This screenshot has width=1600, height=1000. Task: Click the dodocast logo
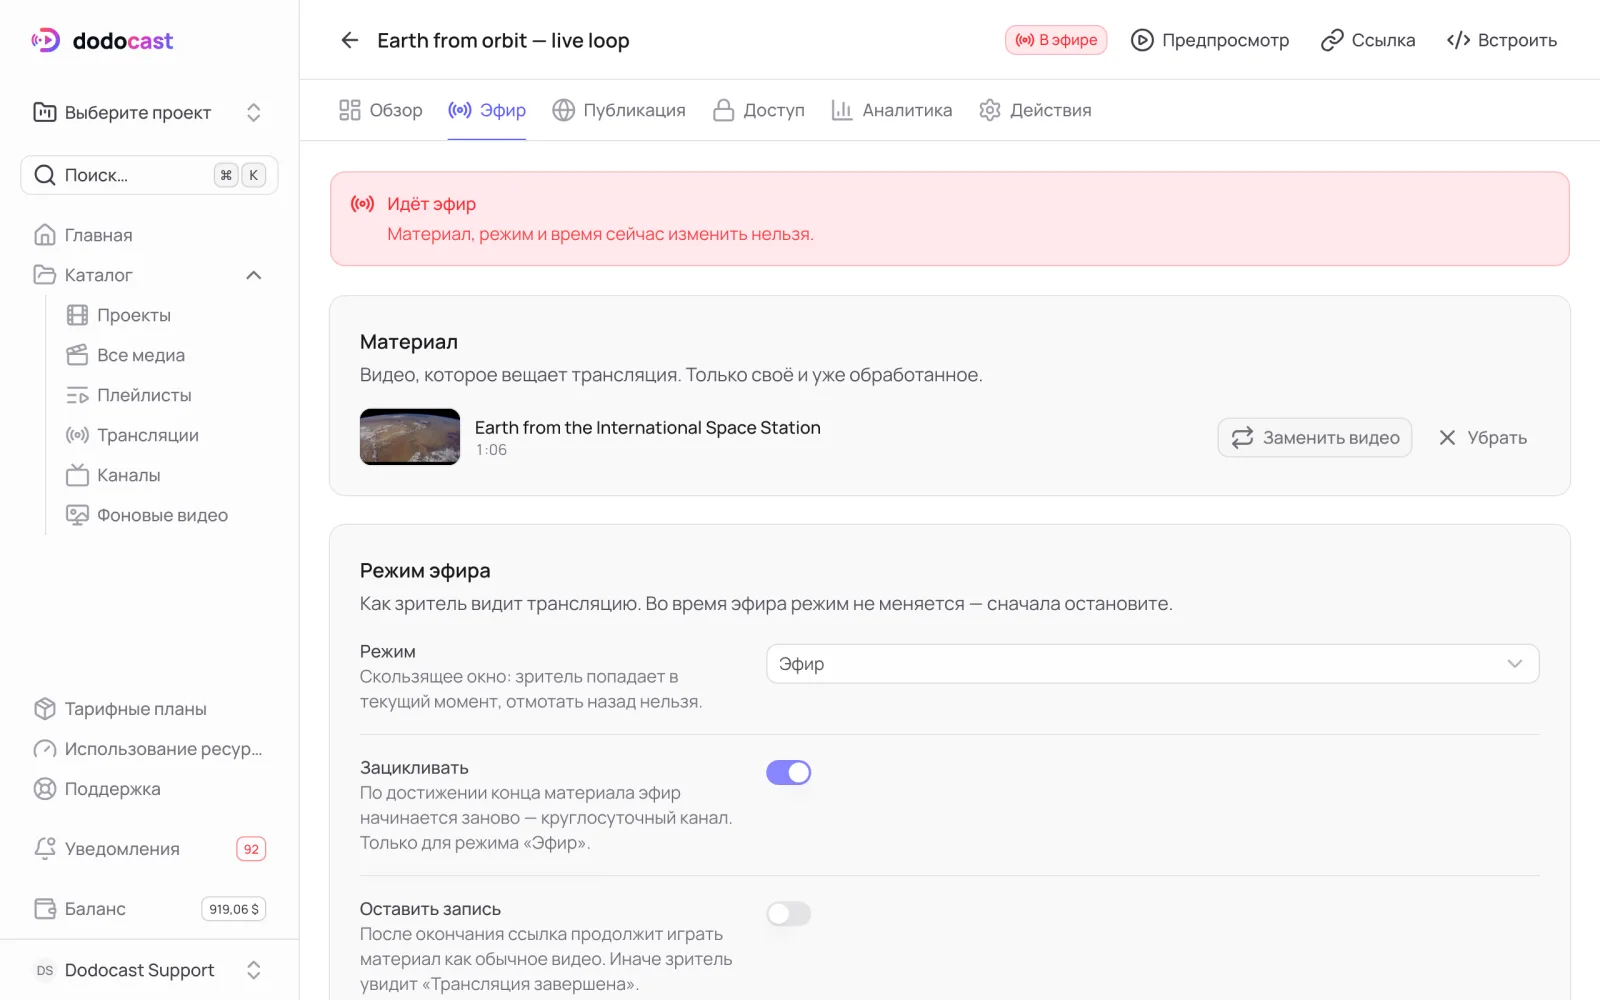102,40
